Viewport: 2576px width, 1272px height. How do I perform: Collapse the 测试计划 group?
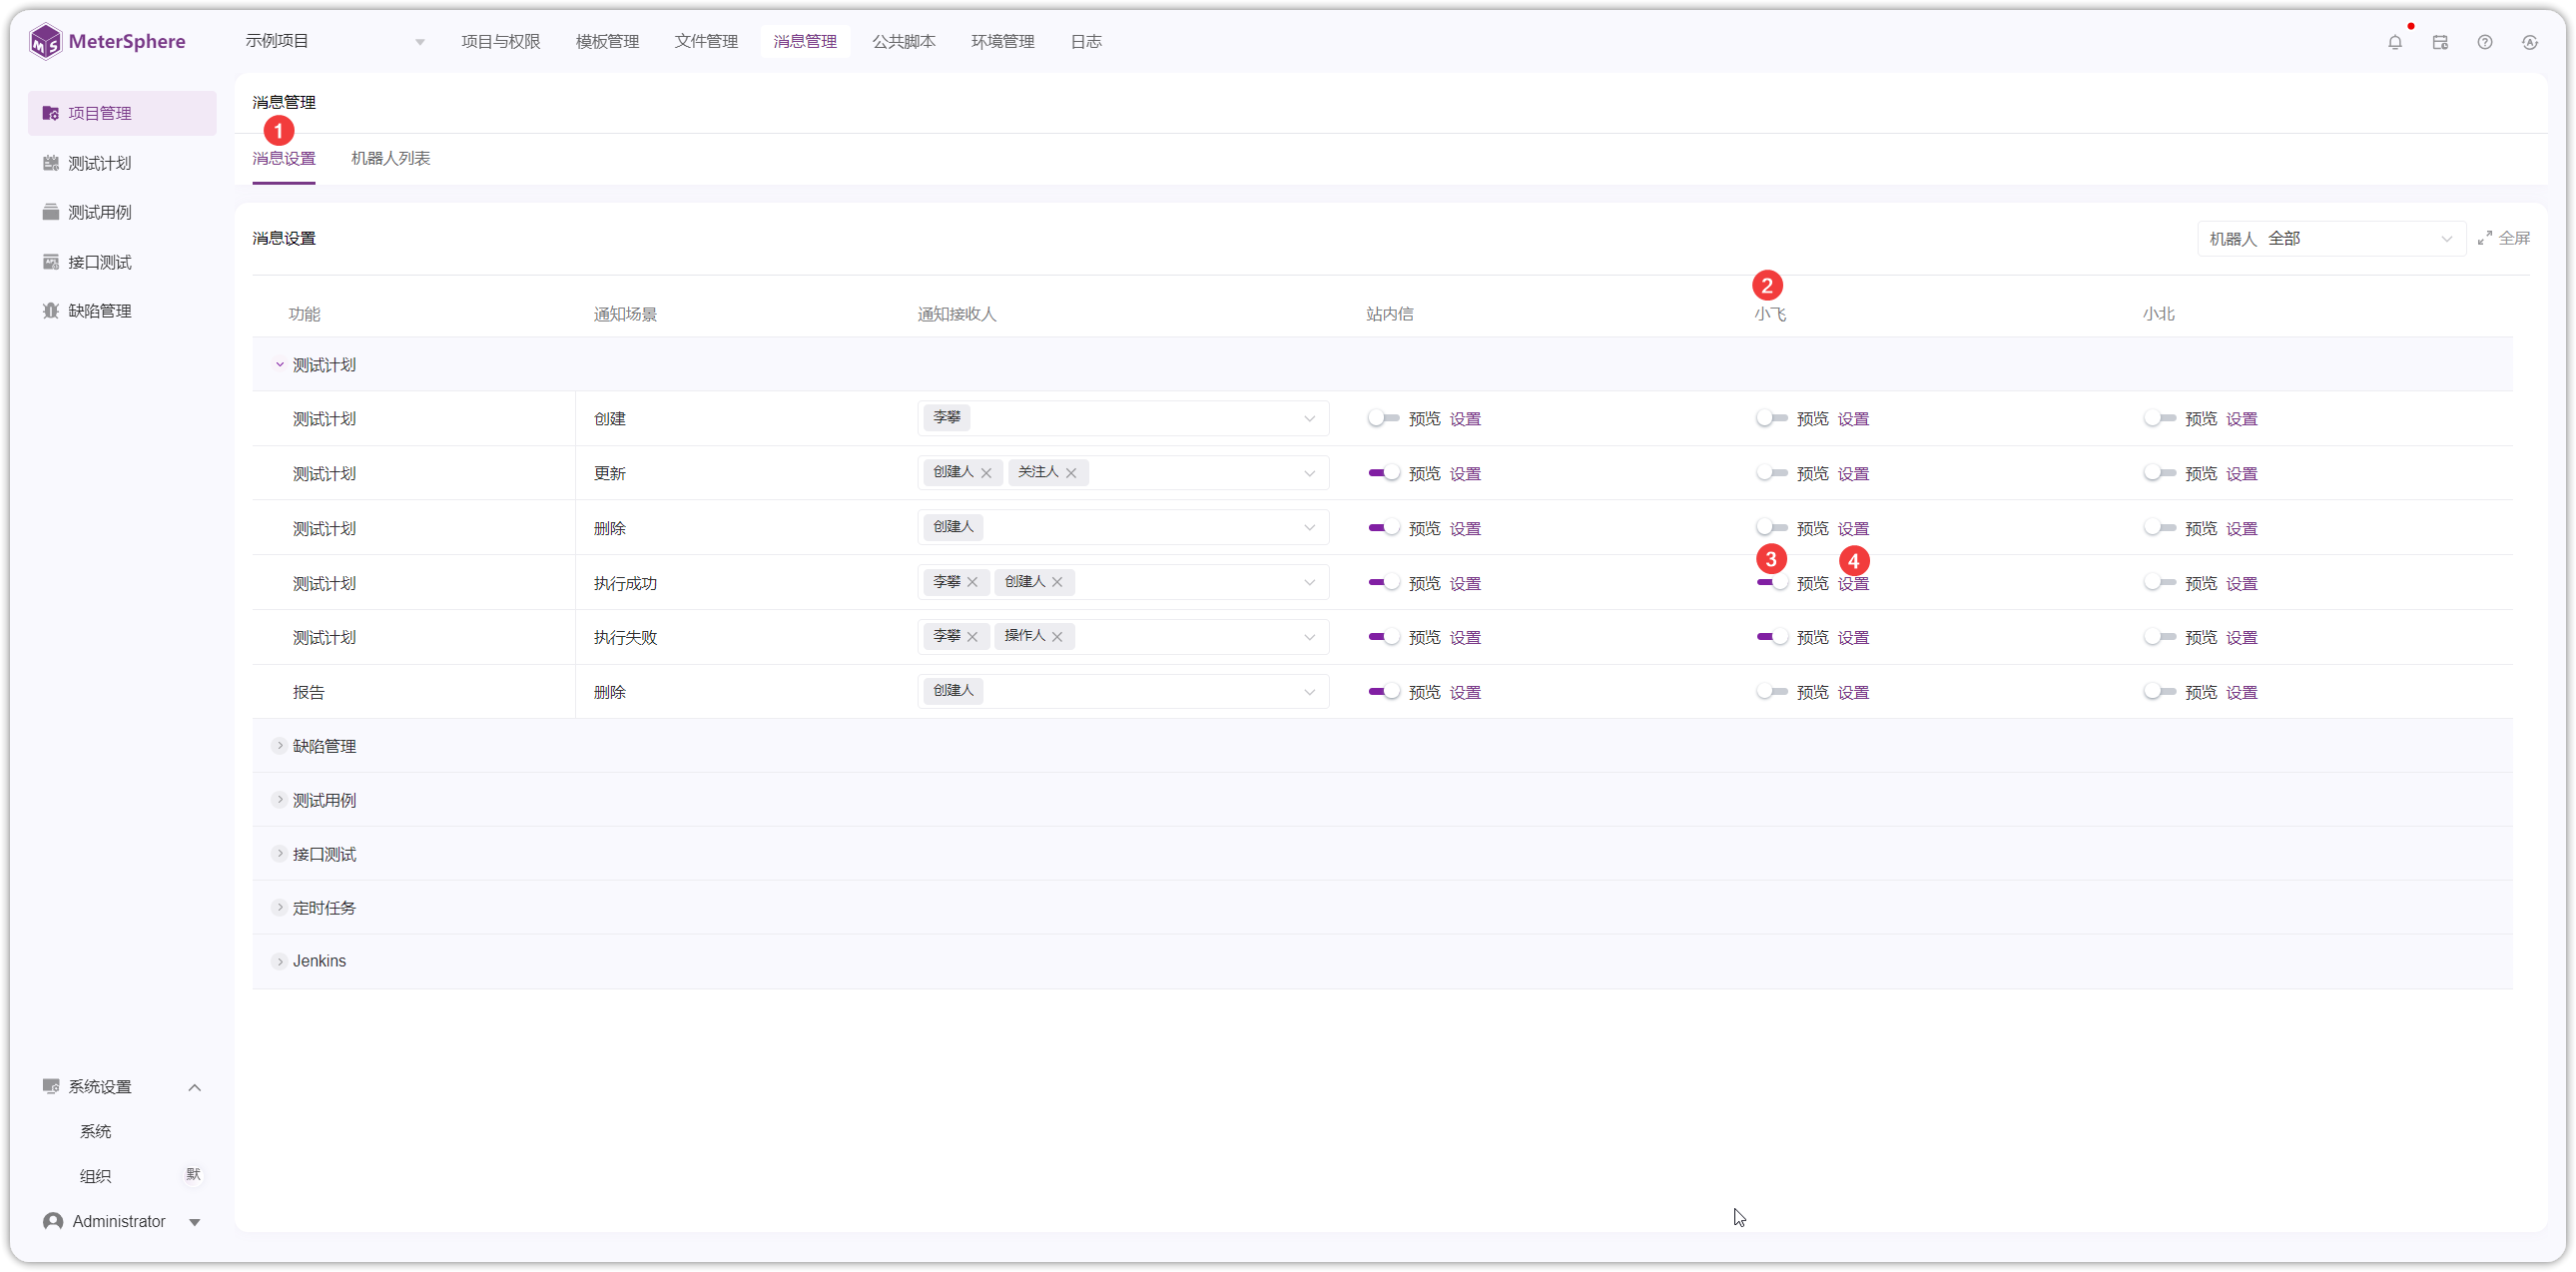280,365
